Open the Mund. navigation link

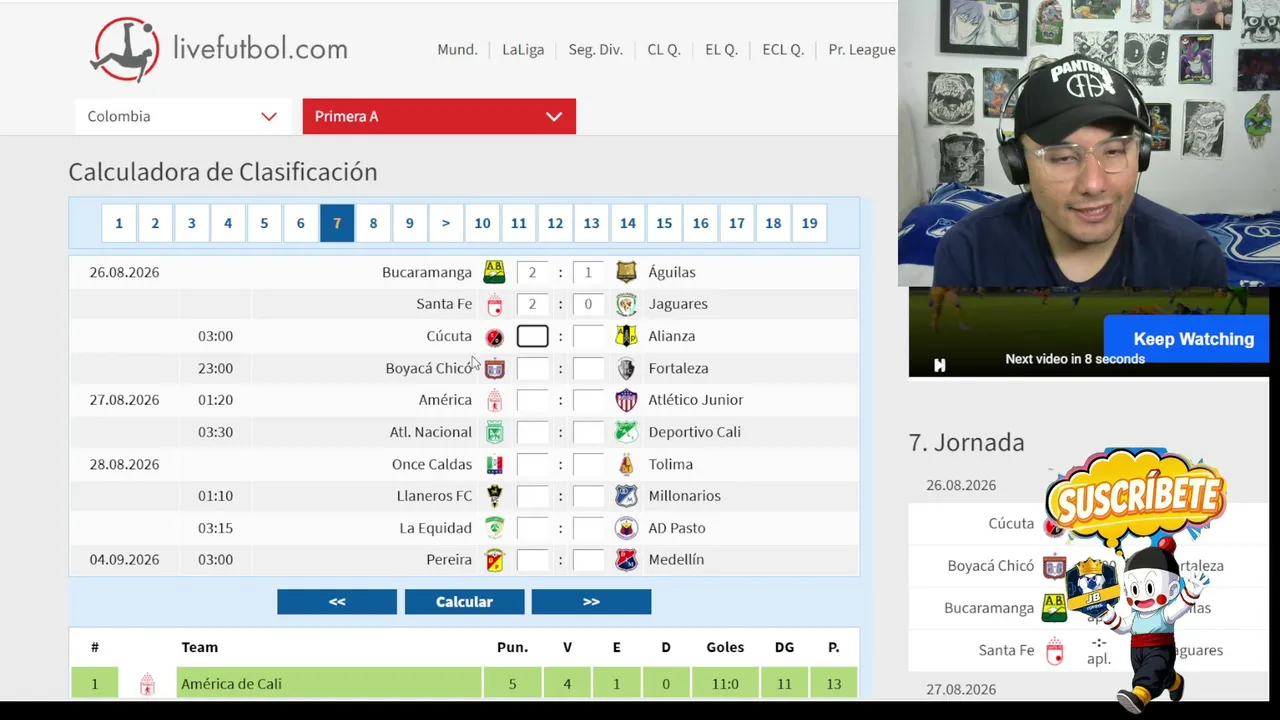(457, 50)
